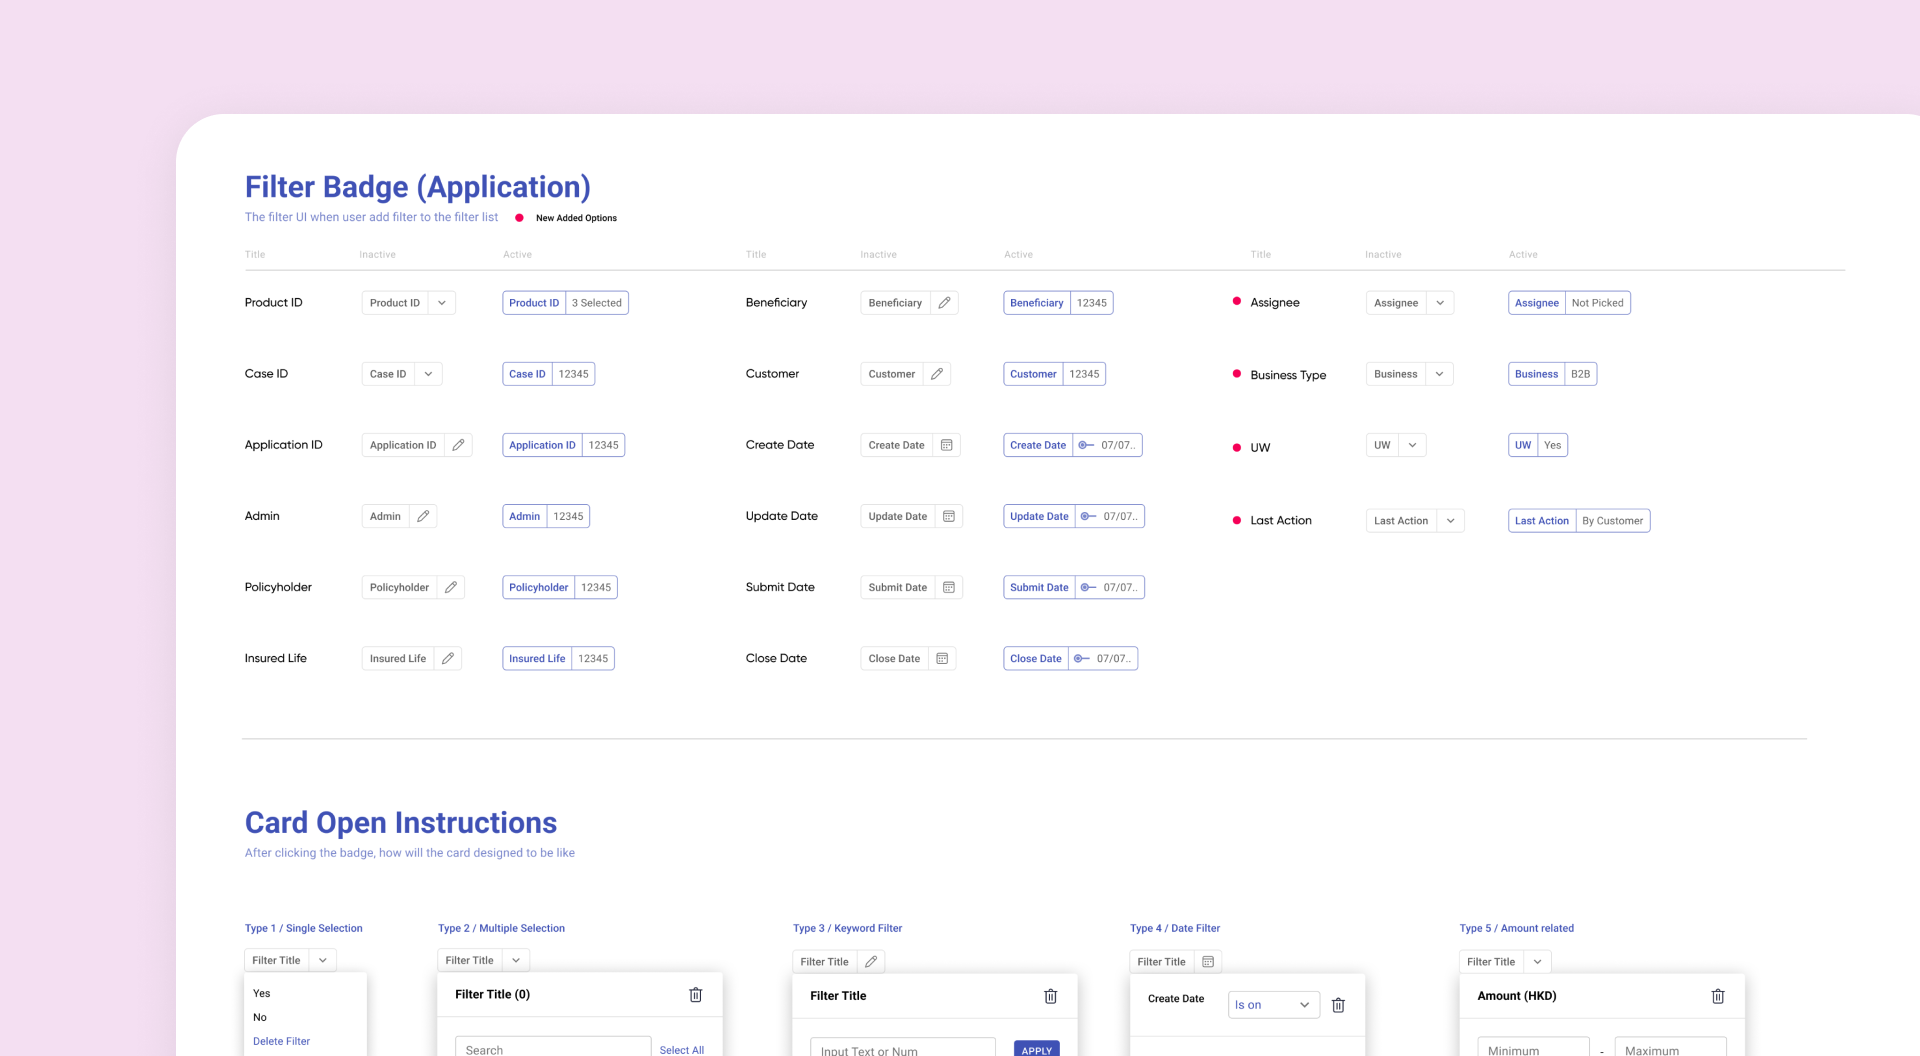
Task: Open calendar icon on inactive Submit Date badge
Action: 949,587
